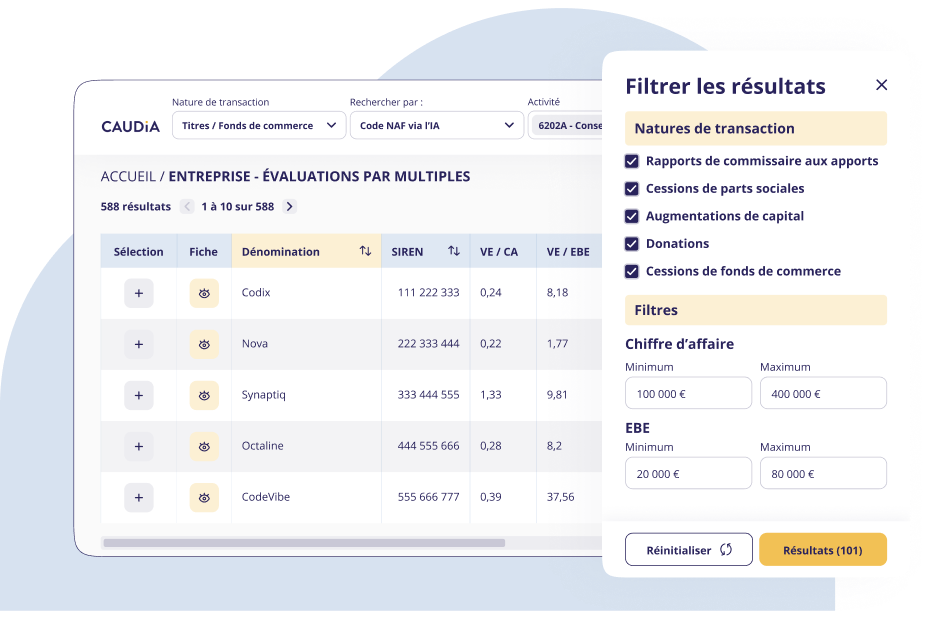Uncheck Cessions de fonds de commerce
This screenshot has height=629, width=940.
point(633,271)
